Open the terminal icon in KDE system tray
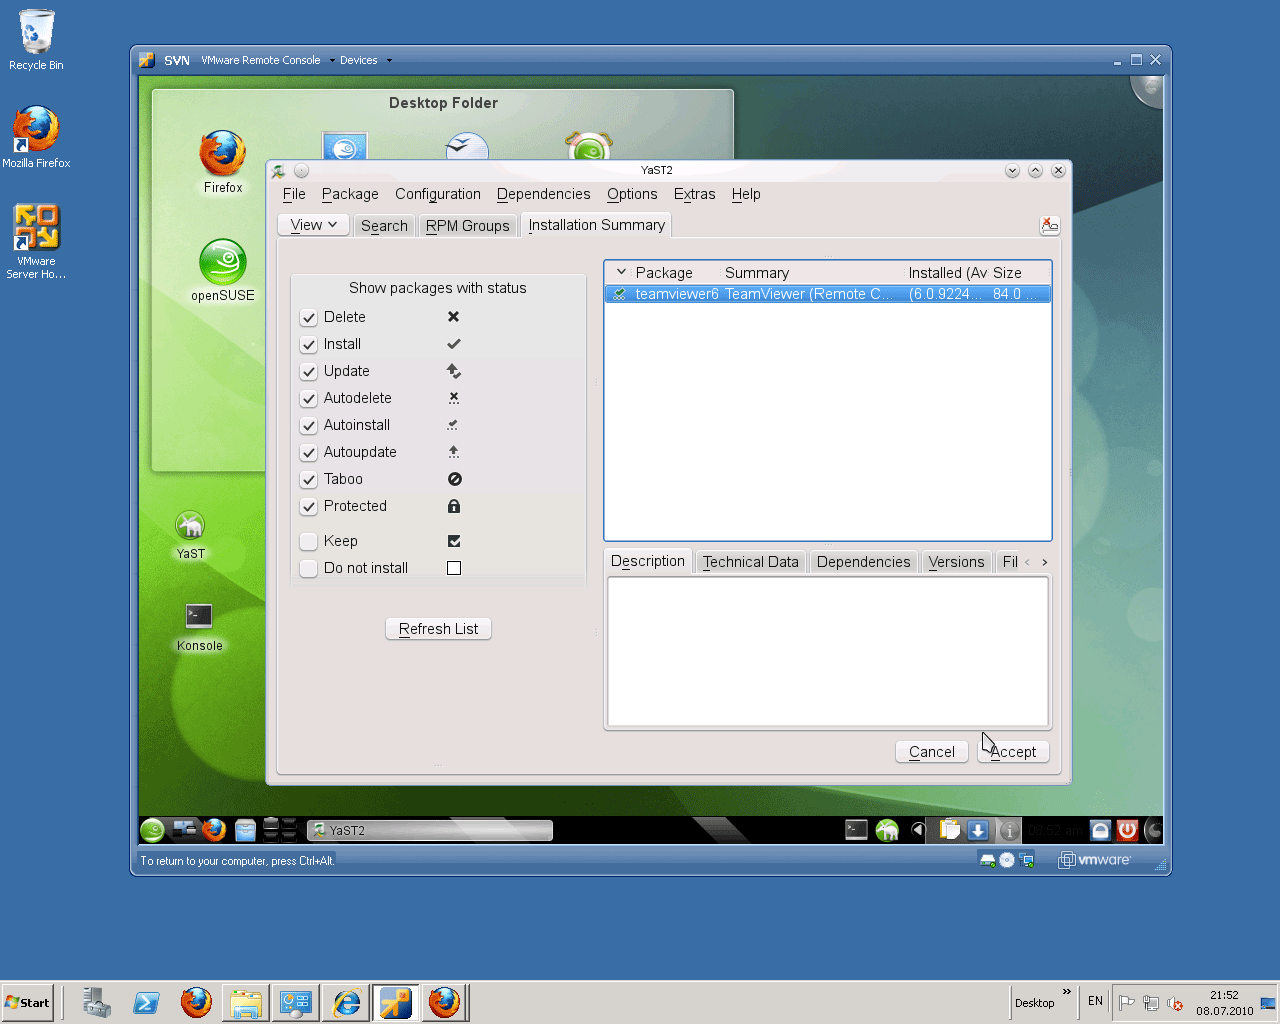 click(856, 829)
